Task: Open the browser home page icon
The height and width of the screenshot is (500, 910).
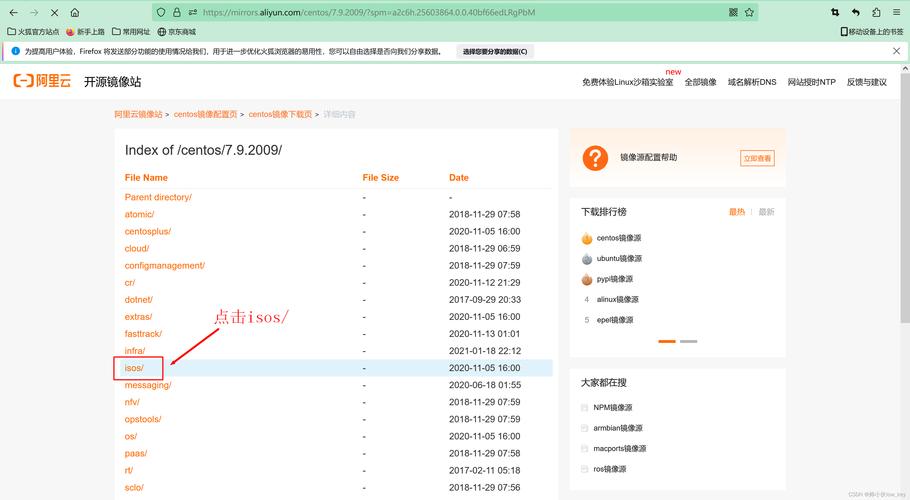Action: 75,12
